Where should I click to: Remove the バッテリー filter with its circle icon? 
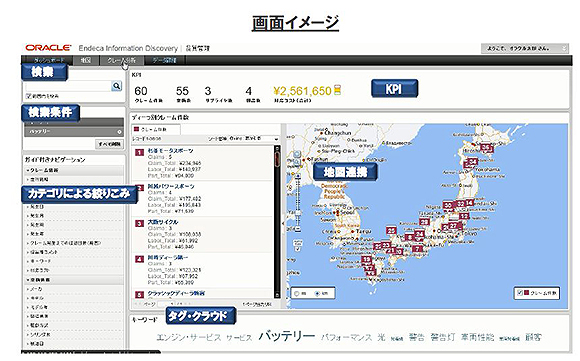coord(119,132)
